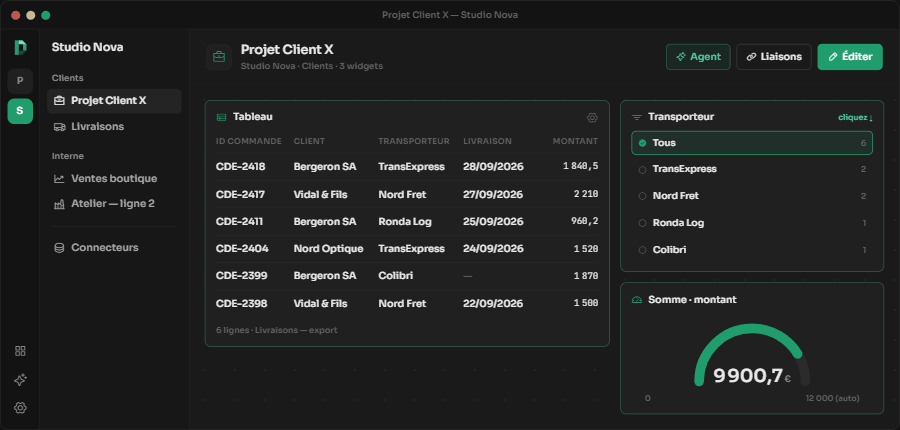Click delivery date 22/09/2026
The height and width of the screenshot is (430, 900).
(493, 304)
